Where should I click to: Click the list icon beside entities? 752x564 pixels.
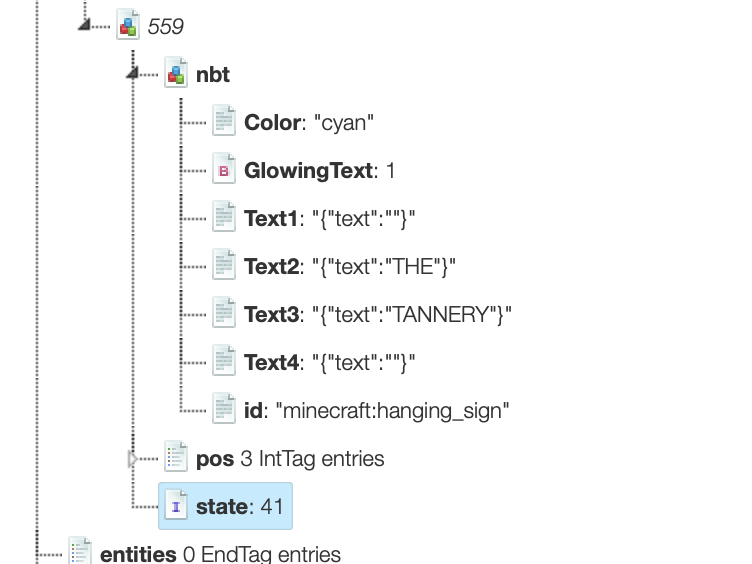(x=80, y=553)
